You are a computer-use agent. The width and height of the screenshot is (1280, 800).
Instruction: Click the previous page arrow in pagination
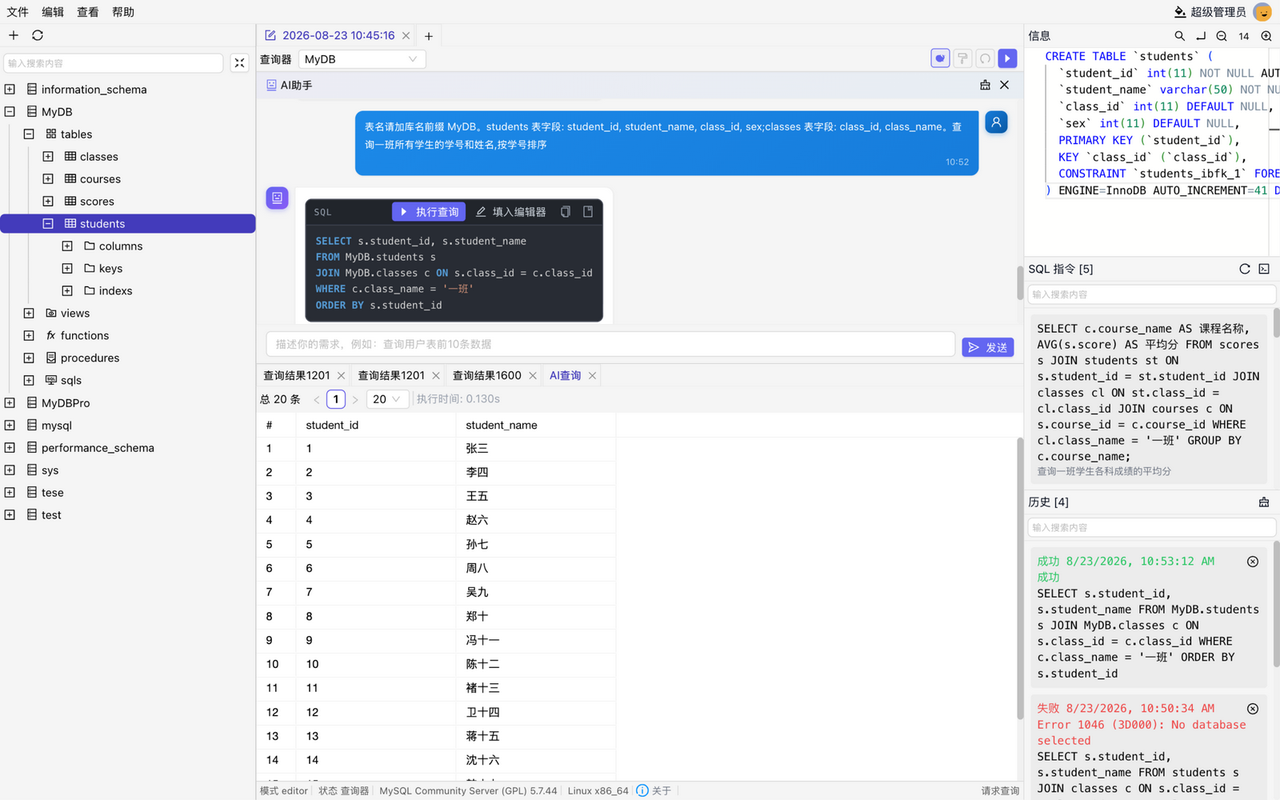(x=317, y=399)
